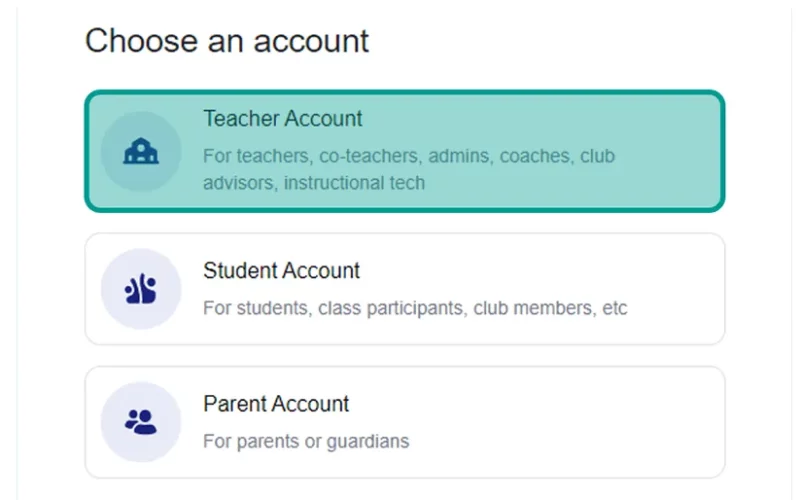800x500 pixels.
Task: Click the circular badge behind teacher icon
Action: point(141,152)
